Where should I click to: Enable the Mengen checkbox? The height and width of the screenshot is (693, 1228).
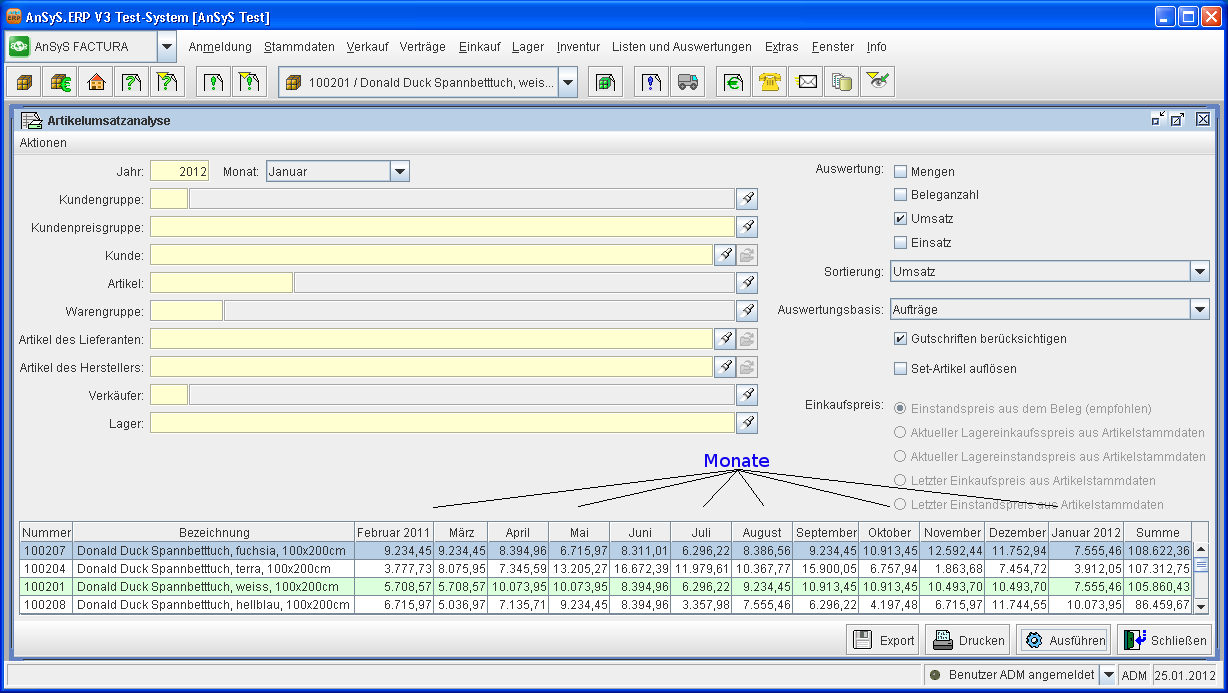coord(900,172)
